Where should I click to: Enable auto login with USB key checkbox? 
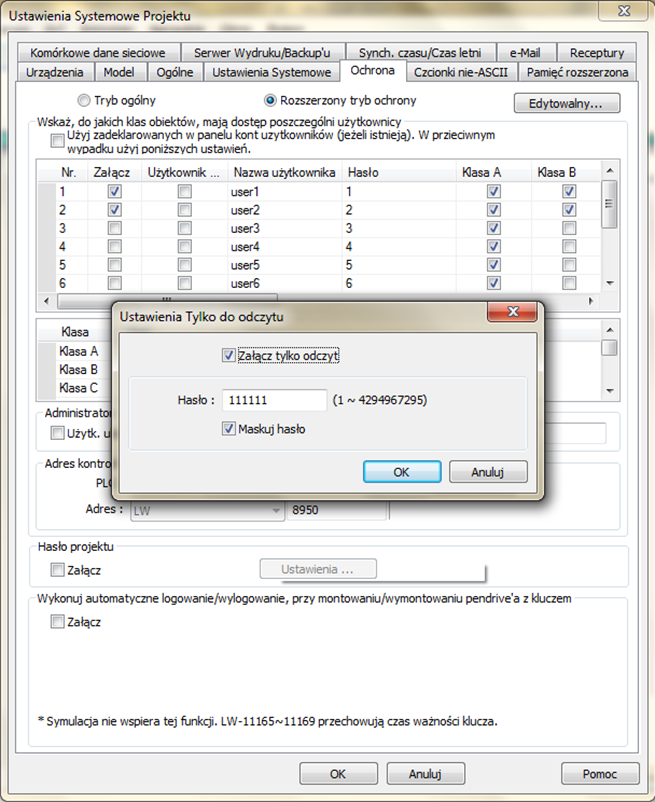pos(57,622)
